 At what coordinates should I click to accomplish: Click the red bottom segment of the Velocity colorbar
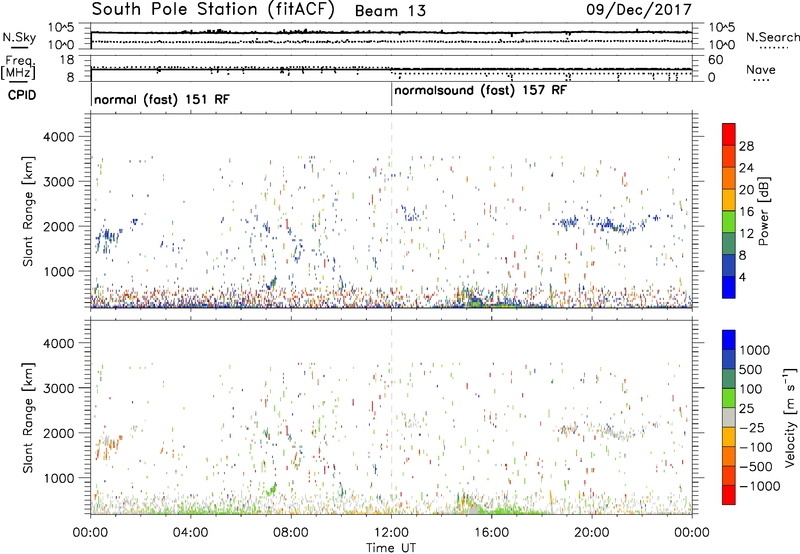click(x=729, y=495)
